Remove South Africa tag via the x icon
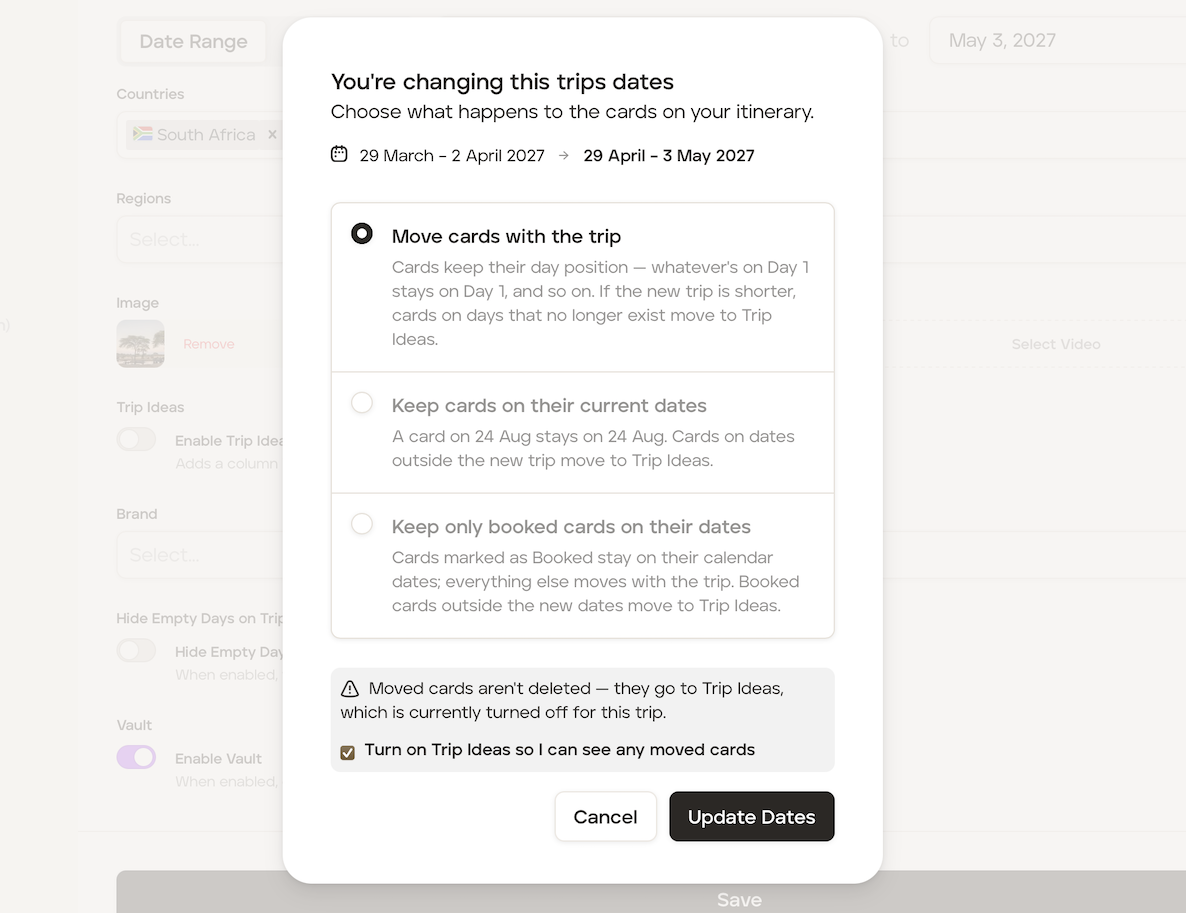This screenshot has height=913, width=1186. 272,135
